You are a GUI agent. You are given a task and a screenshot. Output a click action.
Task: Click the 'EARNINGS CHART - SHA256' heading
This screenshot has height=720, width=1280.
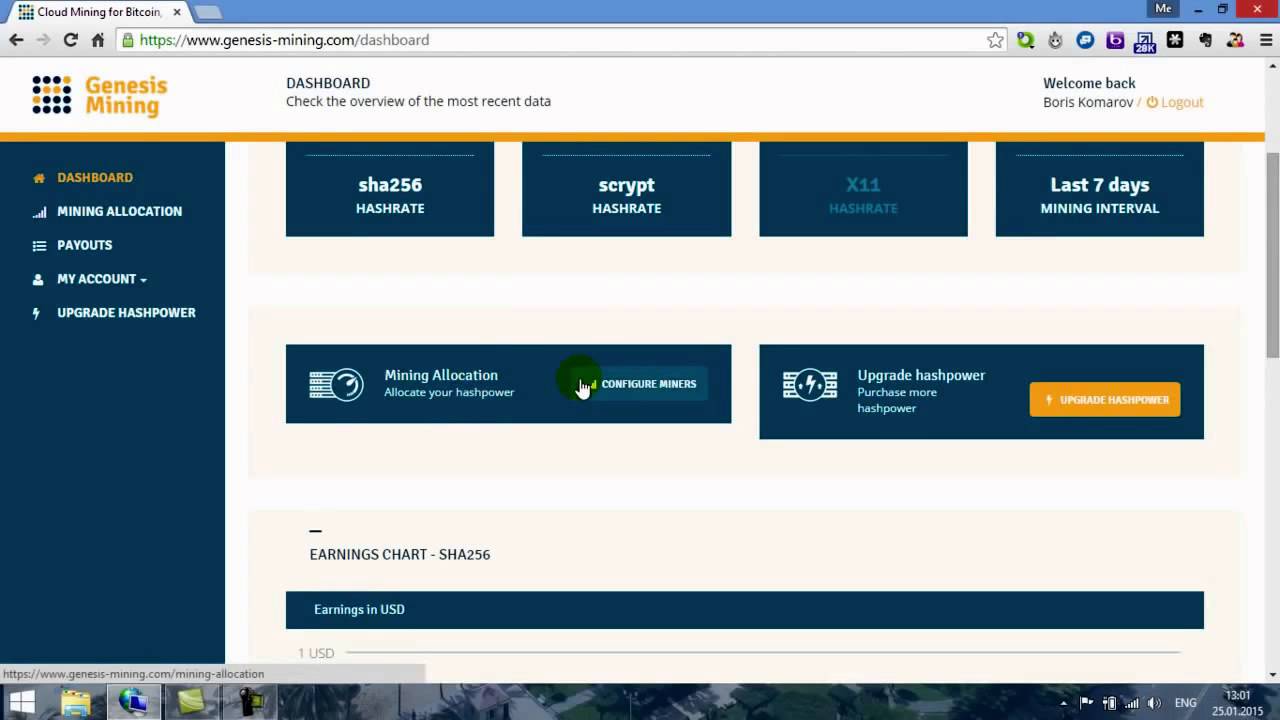click(x=400, y=555)
